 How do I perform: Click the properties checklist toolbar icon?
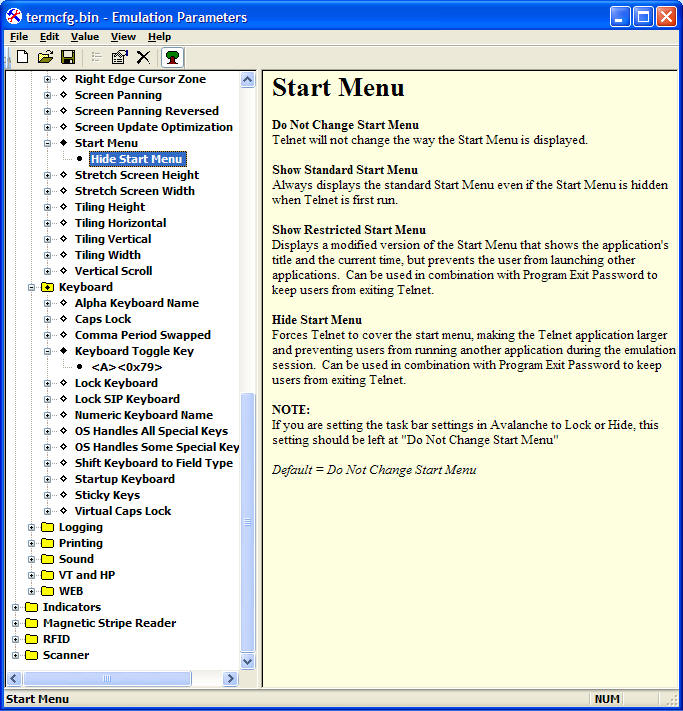click(120, 57)
